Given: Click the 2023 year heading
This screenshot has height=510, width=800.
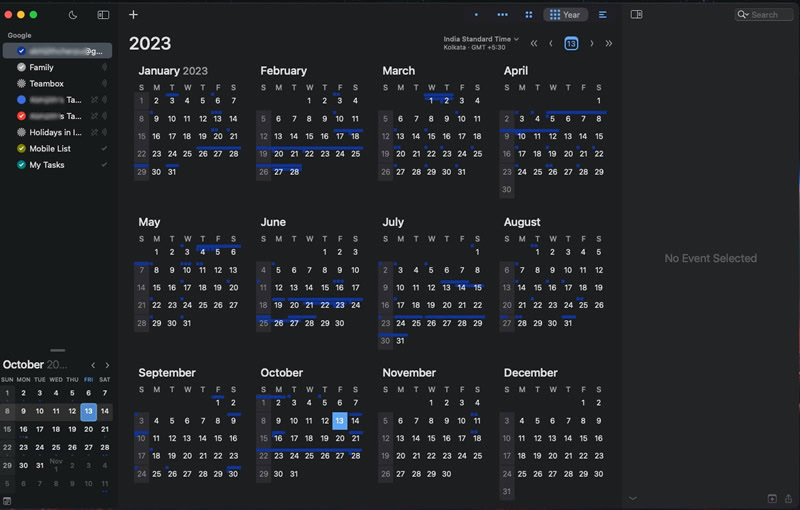Looking at the screenshot, I should 150,43.
